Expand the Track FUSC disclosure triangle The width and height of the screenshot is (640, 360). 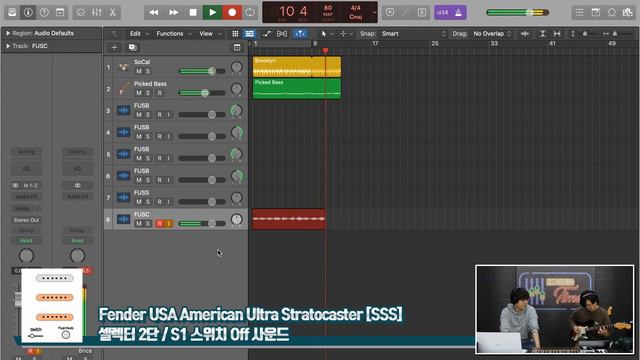point(8,46)
